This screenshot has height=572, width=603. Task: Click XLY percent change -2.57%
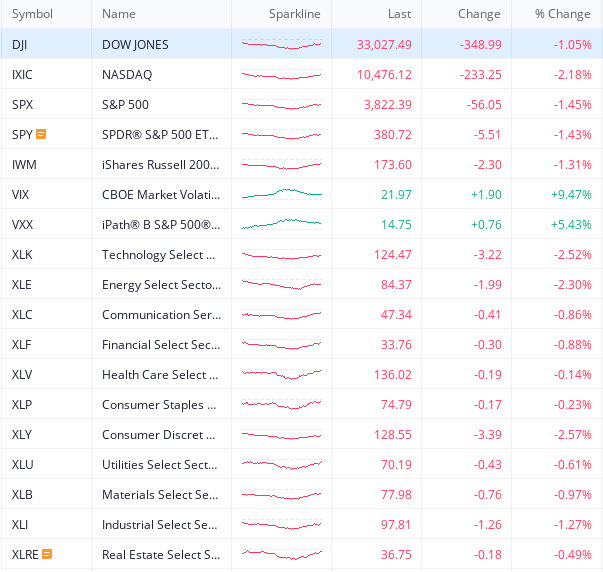click(573, 434)
